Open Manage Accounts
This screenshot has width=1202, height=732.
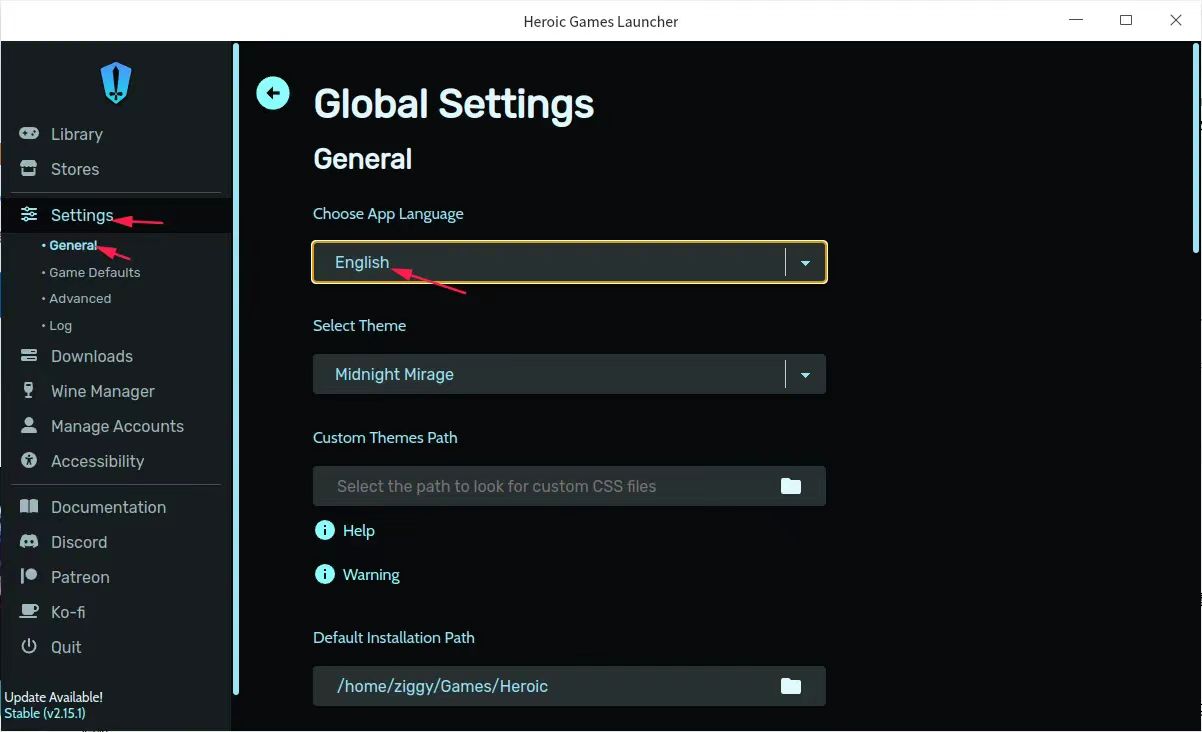point(116,426)
